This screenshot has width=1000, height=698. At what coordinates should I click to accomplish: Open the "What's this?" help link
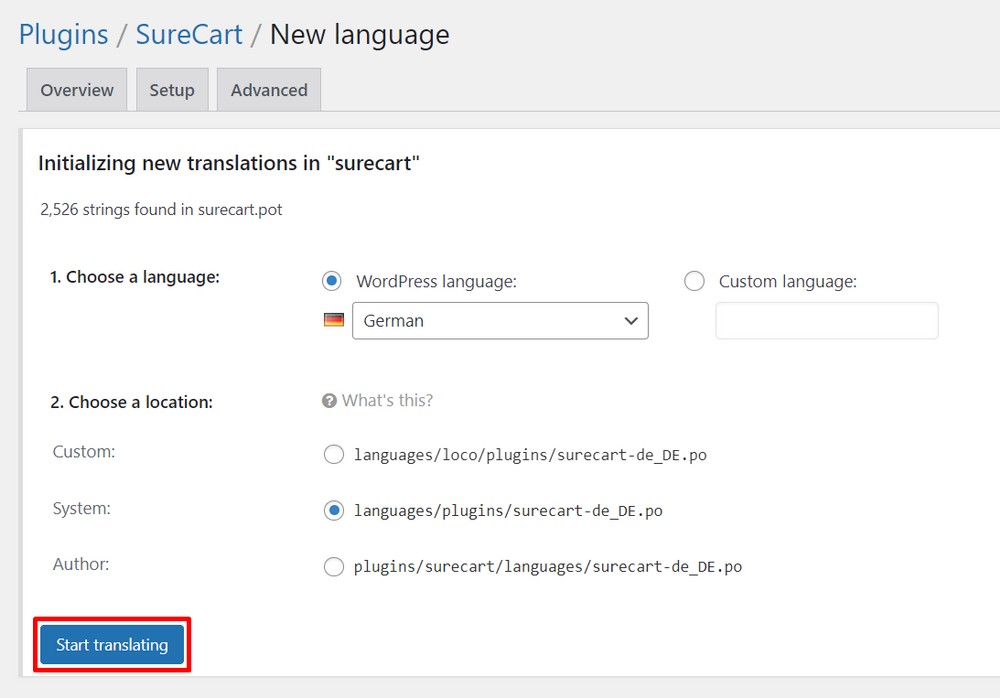click(386, 400)
